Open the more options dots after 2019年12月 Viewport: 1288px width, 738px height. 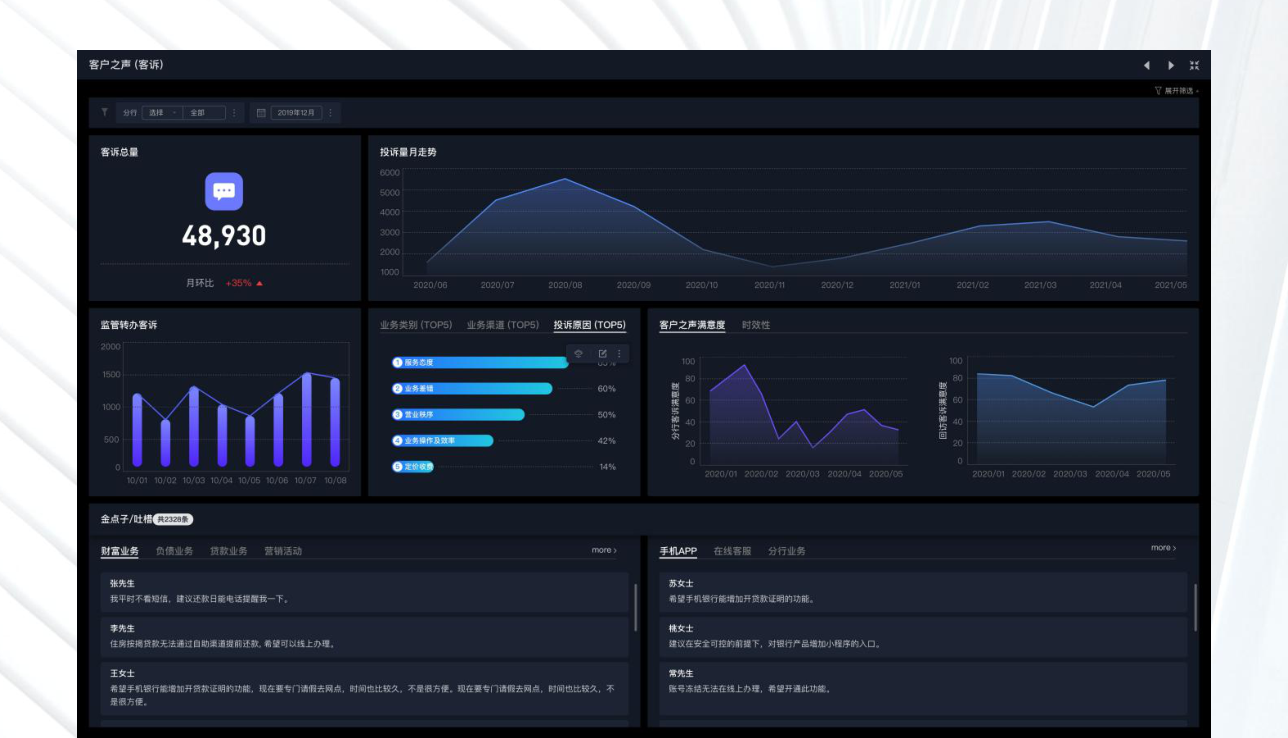click(330, 113)
